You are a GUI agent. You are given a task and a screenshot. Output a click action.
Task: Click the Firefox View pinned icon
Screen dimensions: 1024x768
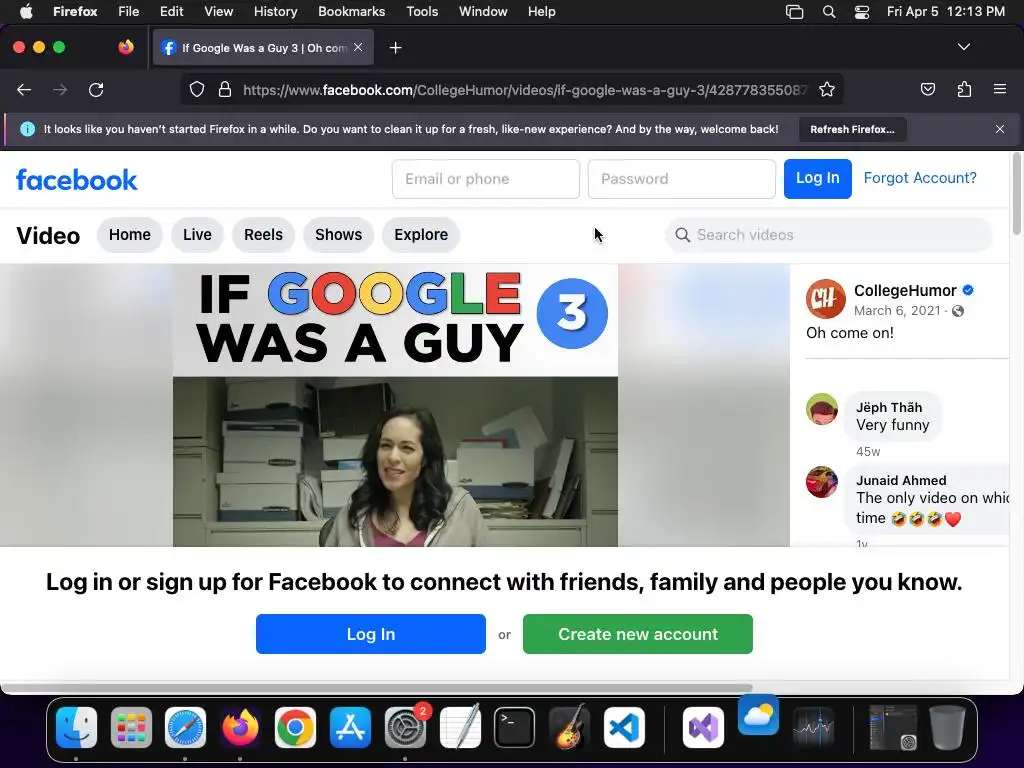(125, 47)
